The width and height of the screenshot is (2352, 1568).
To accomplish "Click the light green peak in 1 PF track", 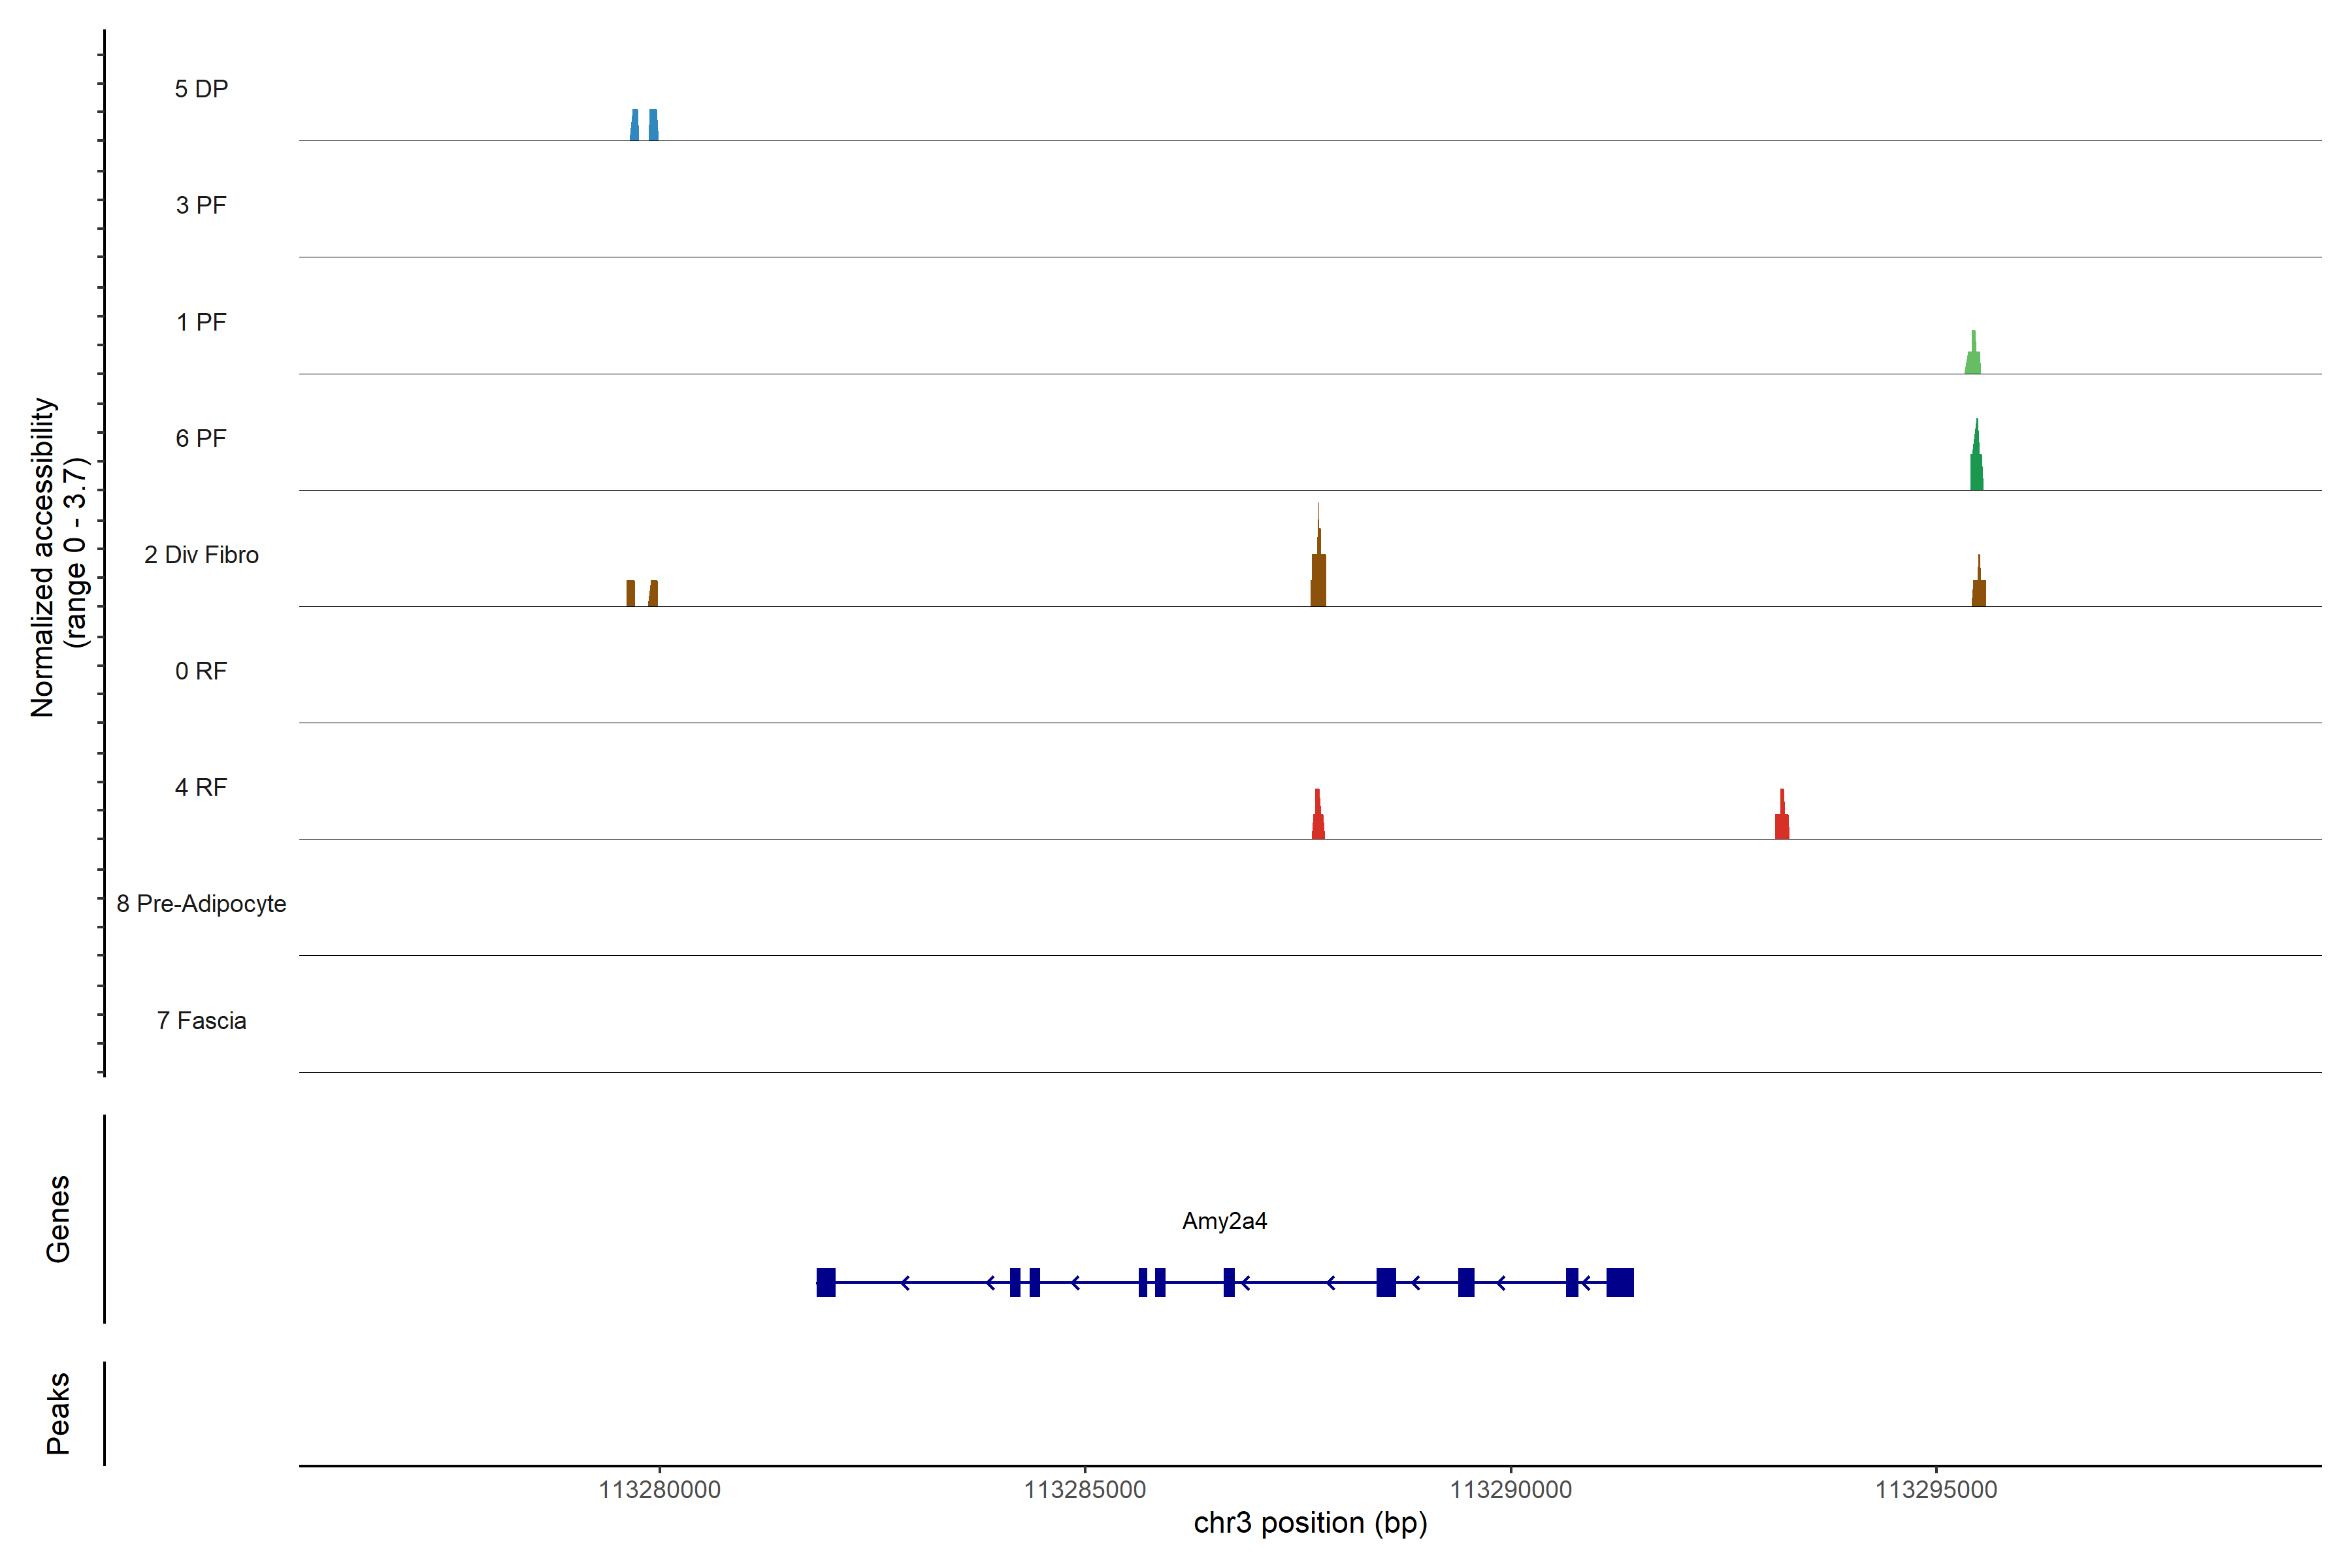I will tap(1972, 361).
